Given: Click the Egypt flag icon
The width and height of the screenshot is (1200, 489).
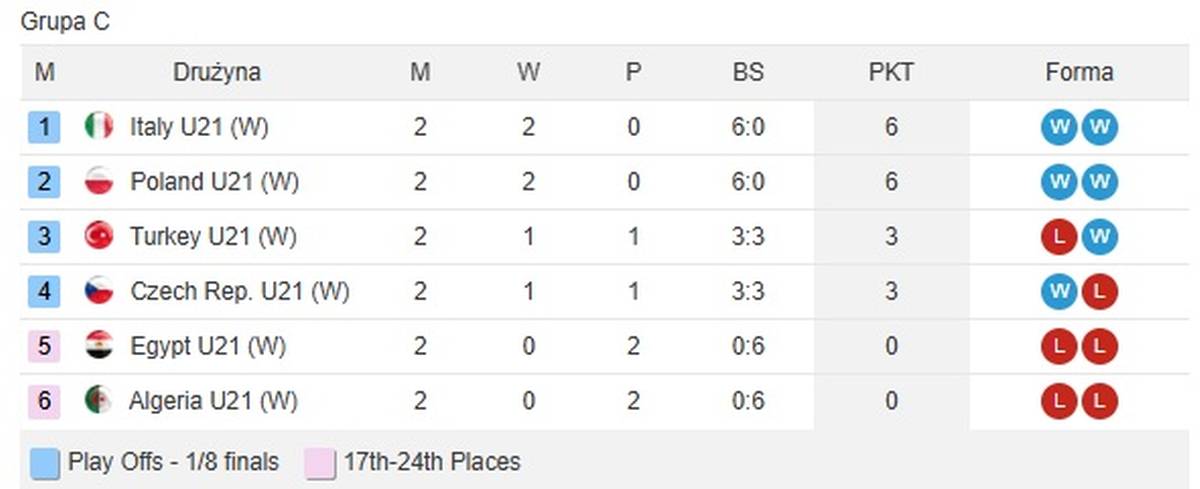Looking at the screenshot, I should (x=98, y=346).
